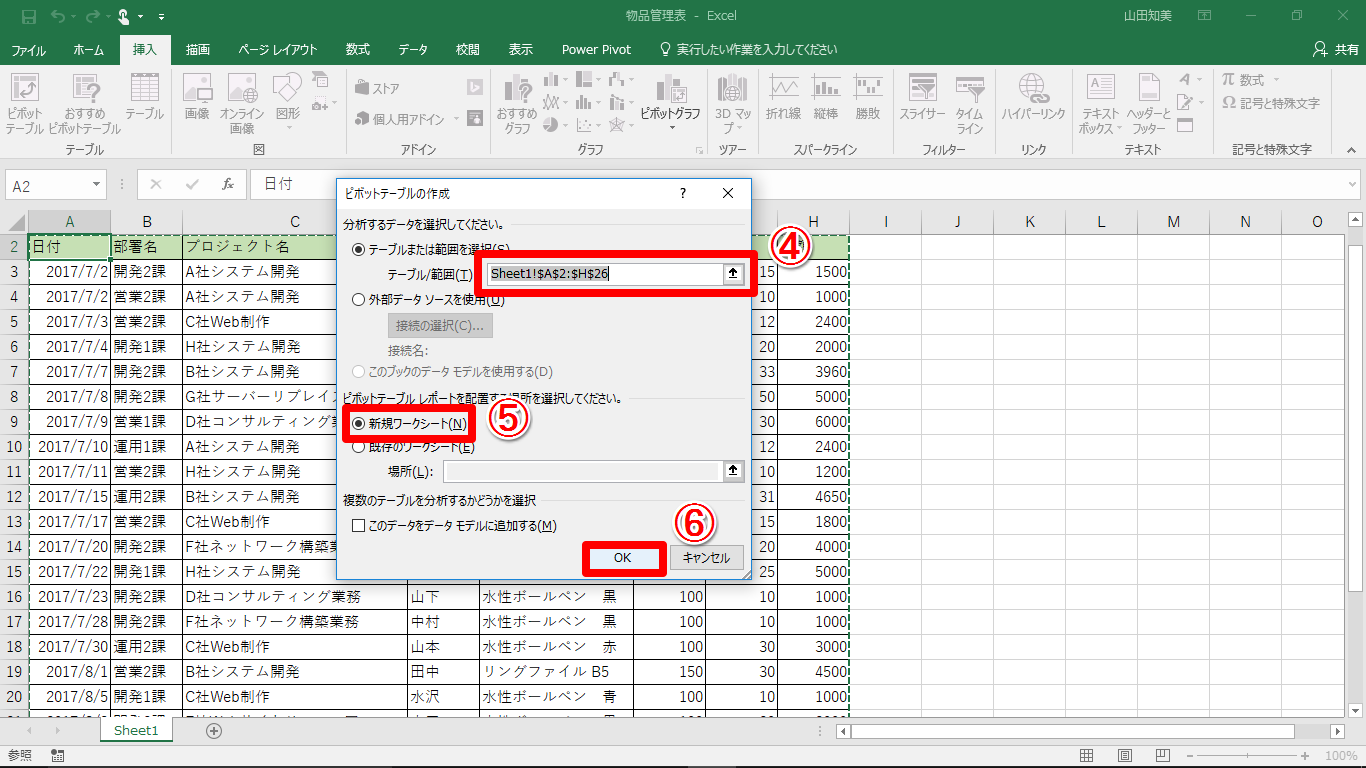Screen dimensions: 1366x768
Task: Click 記号と特殊文字 symbol button
Action: point(1271,103)
